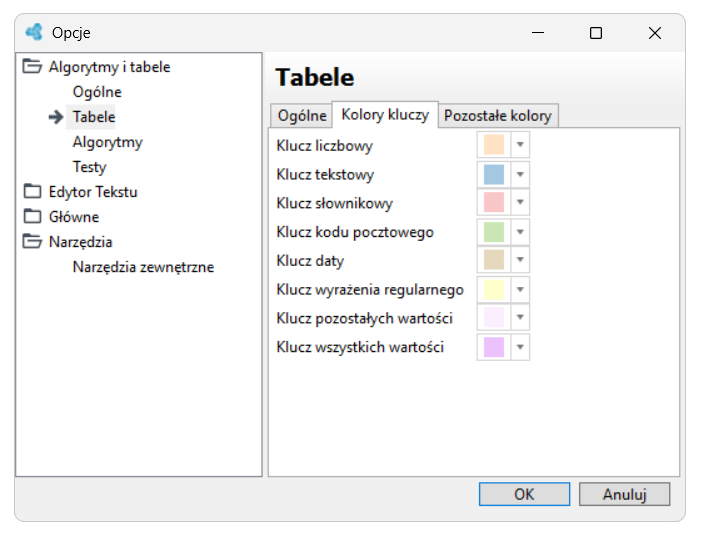
Task: Select Algorytmy in the options tree
Action: (x=107, y=142)
